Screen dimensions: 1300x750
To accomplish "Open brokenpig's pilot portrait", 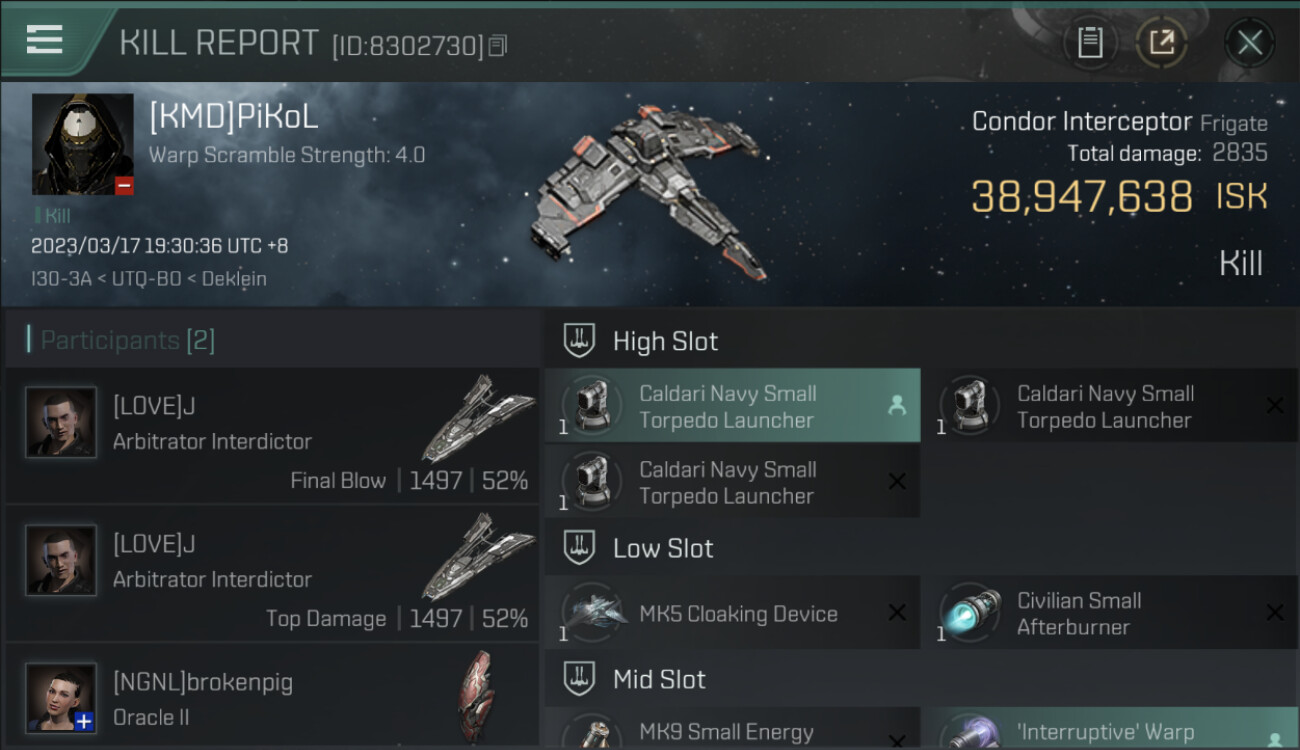I will pos(61,697).
